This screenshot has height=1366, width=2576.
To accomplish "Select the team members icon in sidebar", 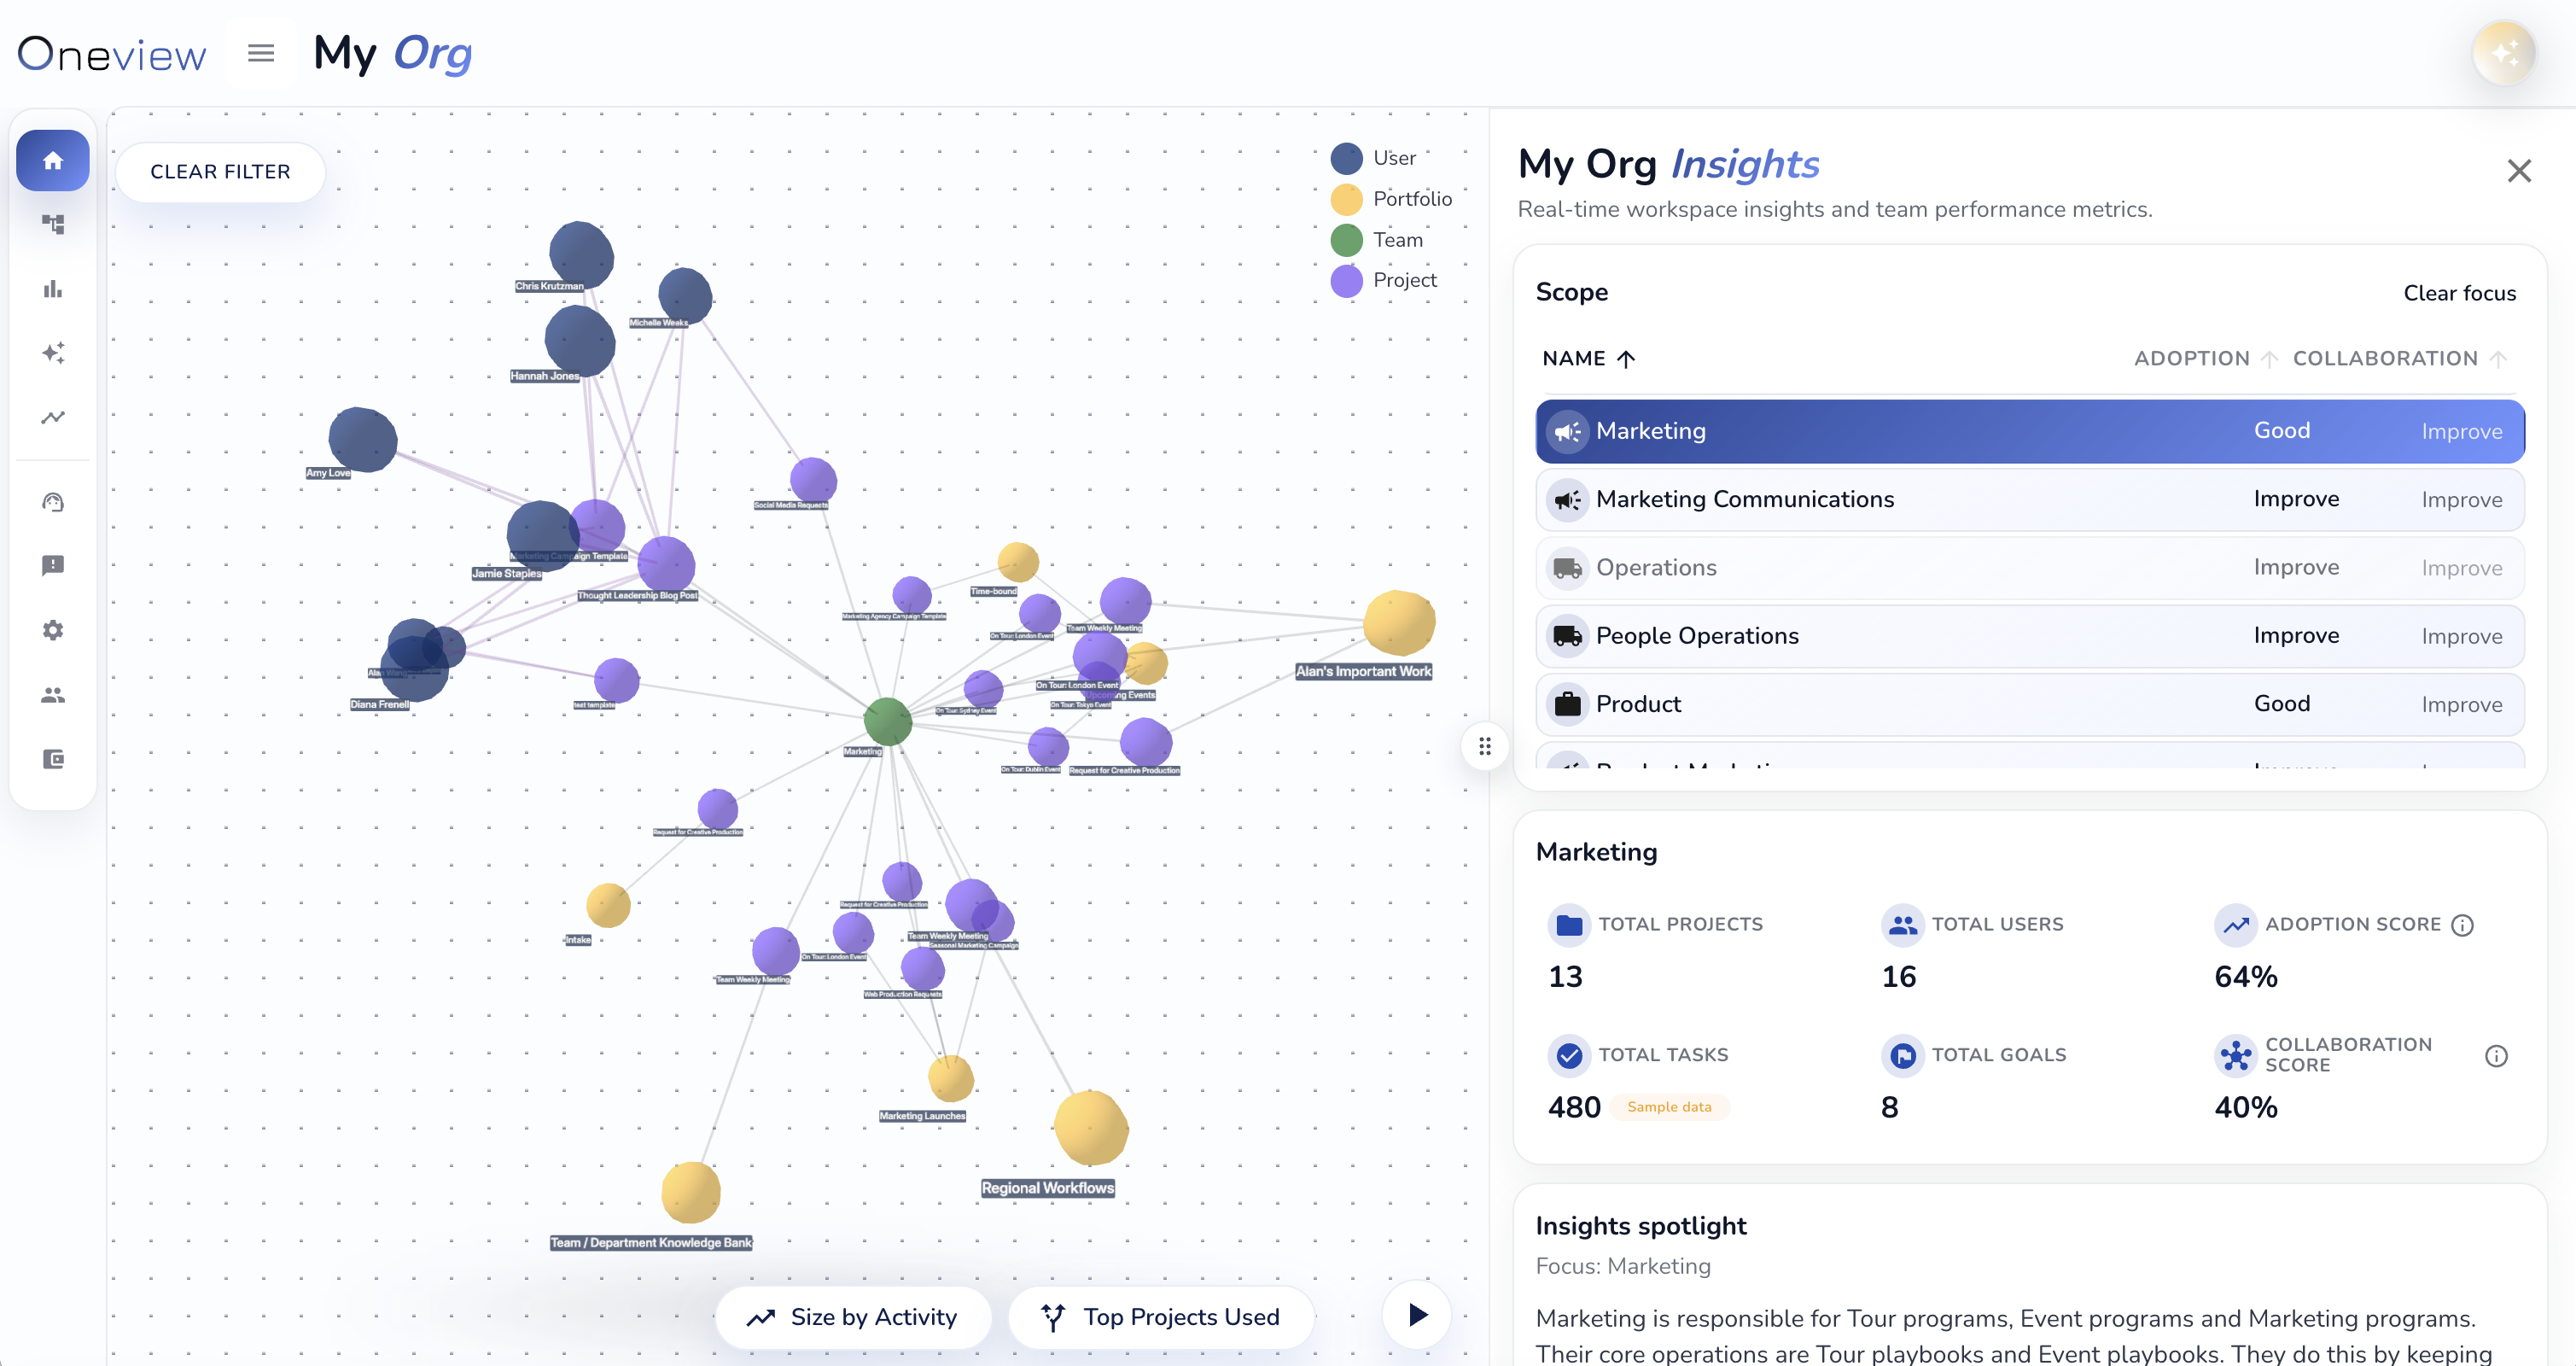I will [x=52, y=694].
